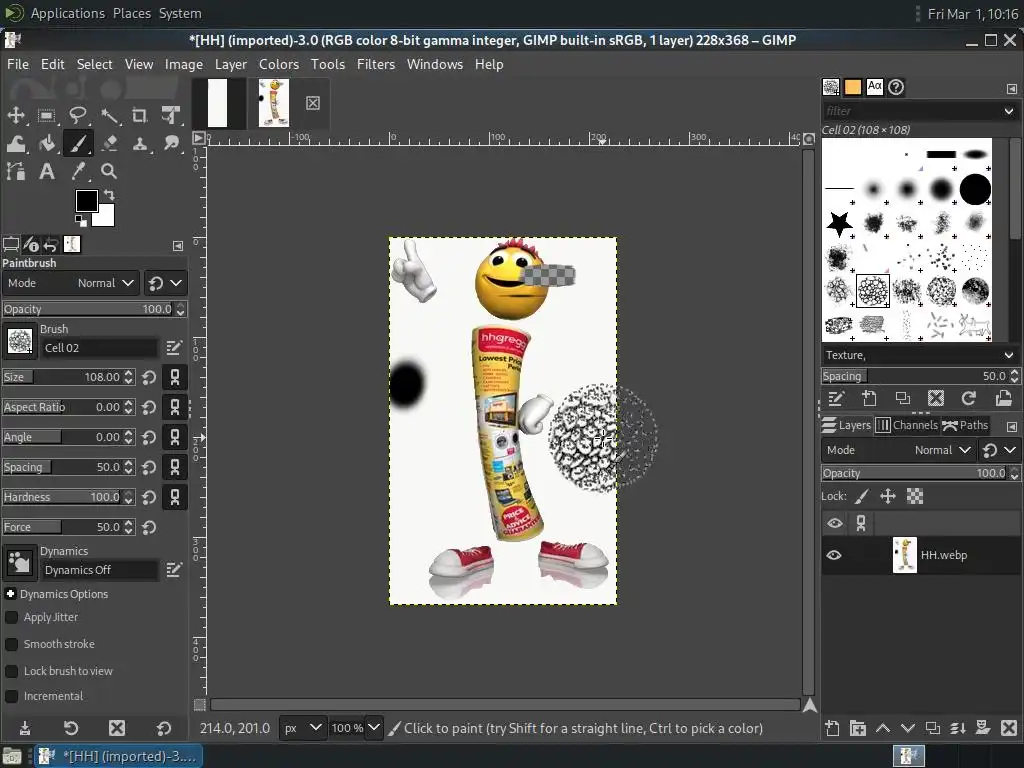Switch to the Channels tab
The height and width of the screenshot is (768, 1024).
point(906,425)
